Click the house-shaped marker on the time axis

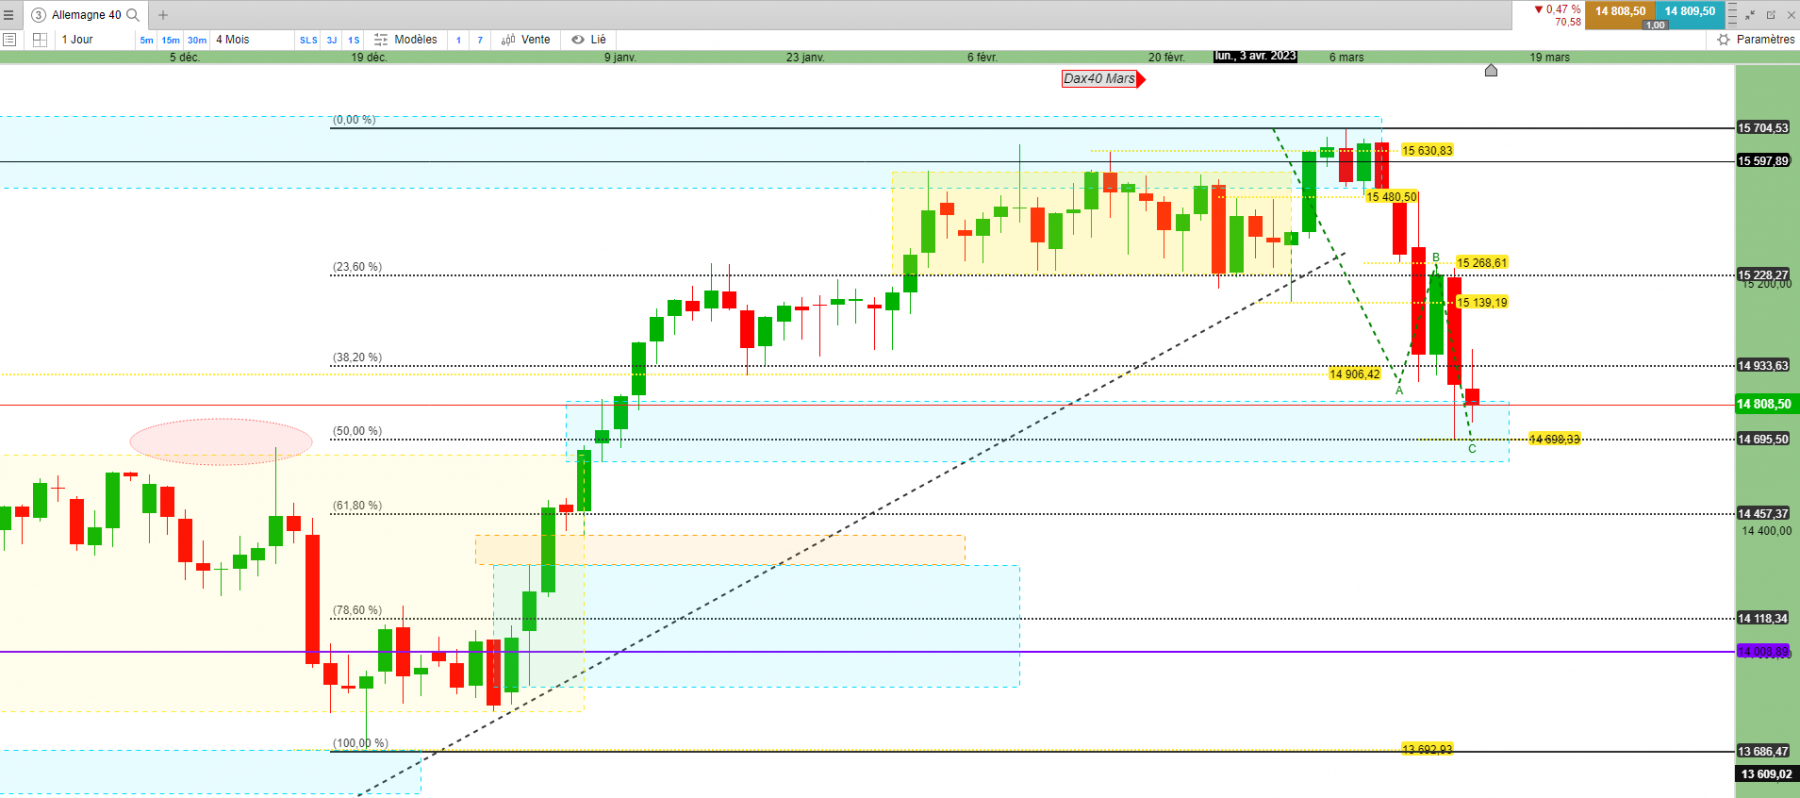[x=1491, y=70]
